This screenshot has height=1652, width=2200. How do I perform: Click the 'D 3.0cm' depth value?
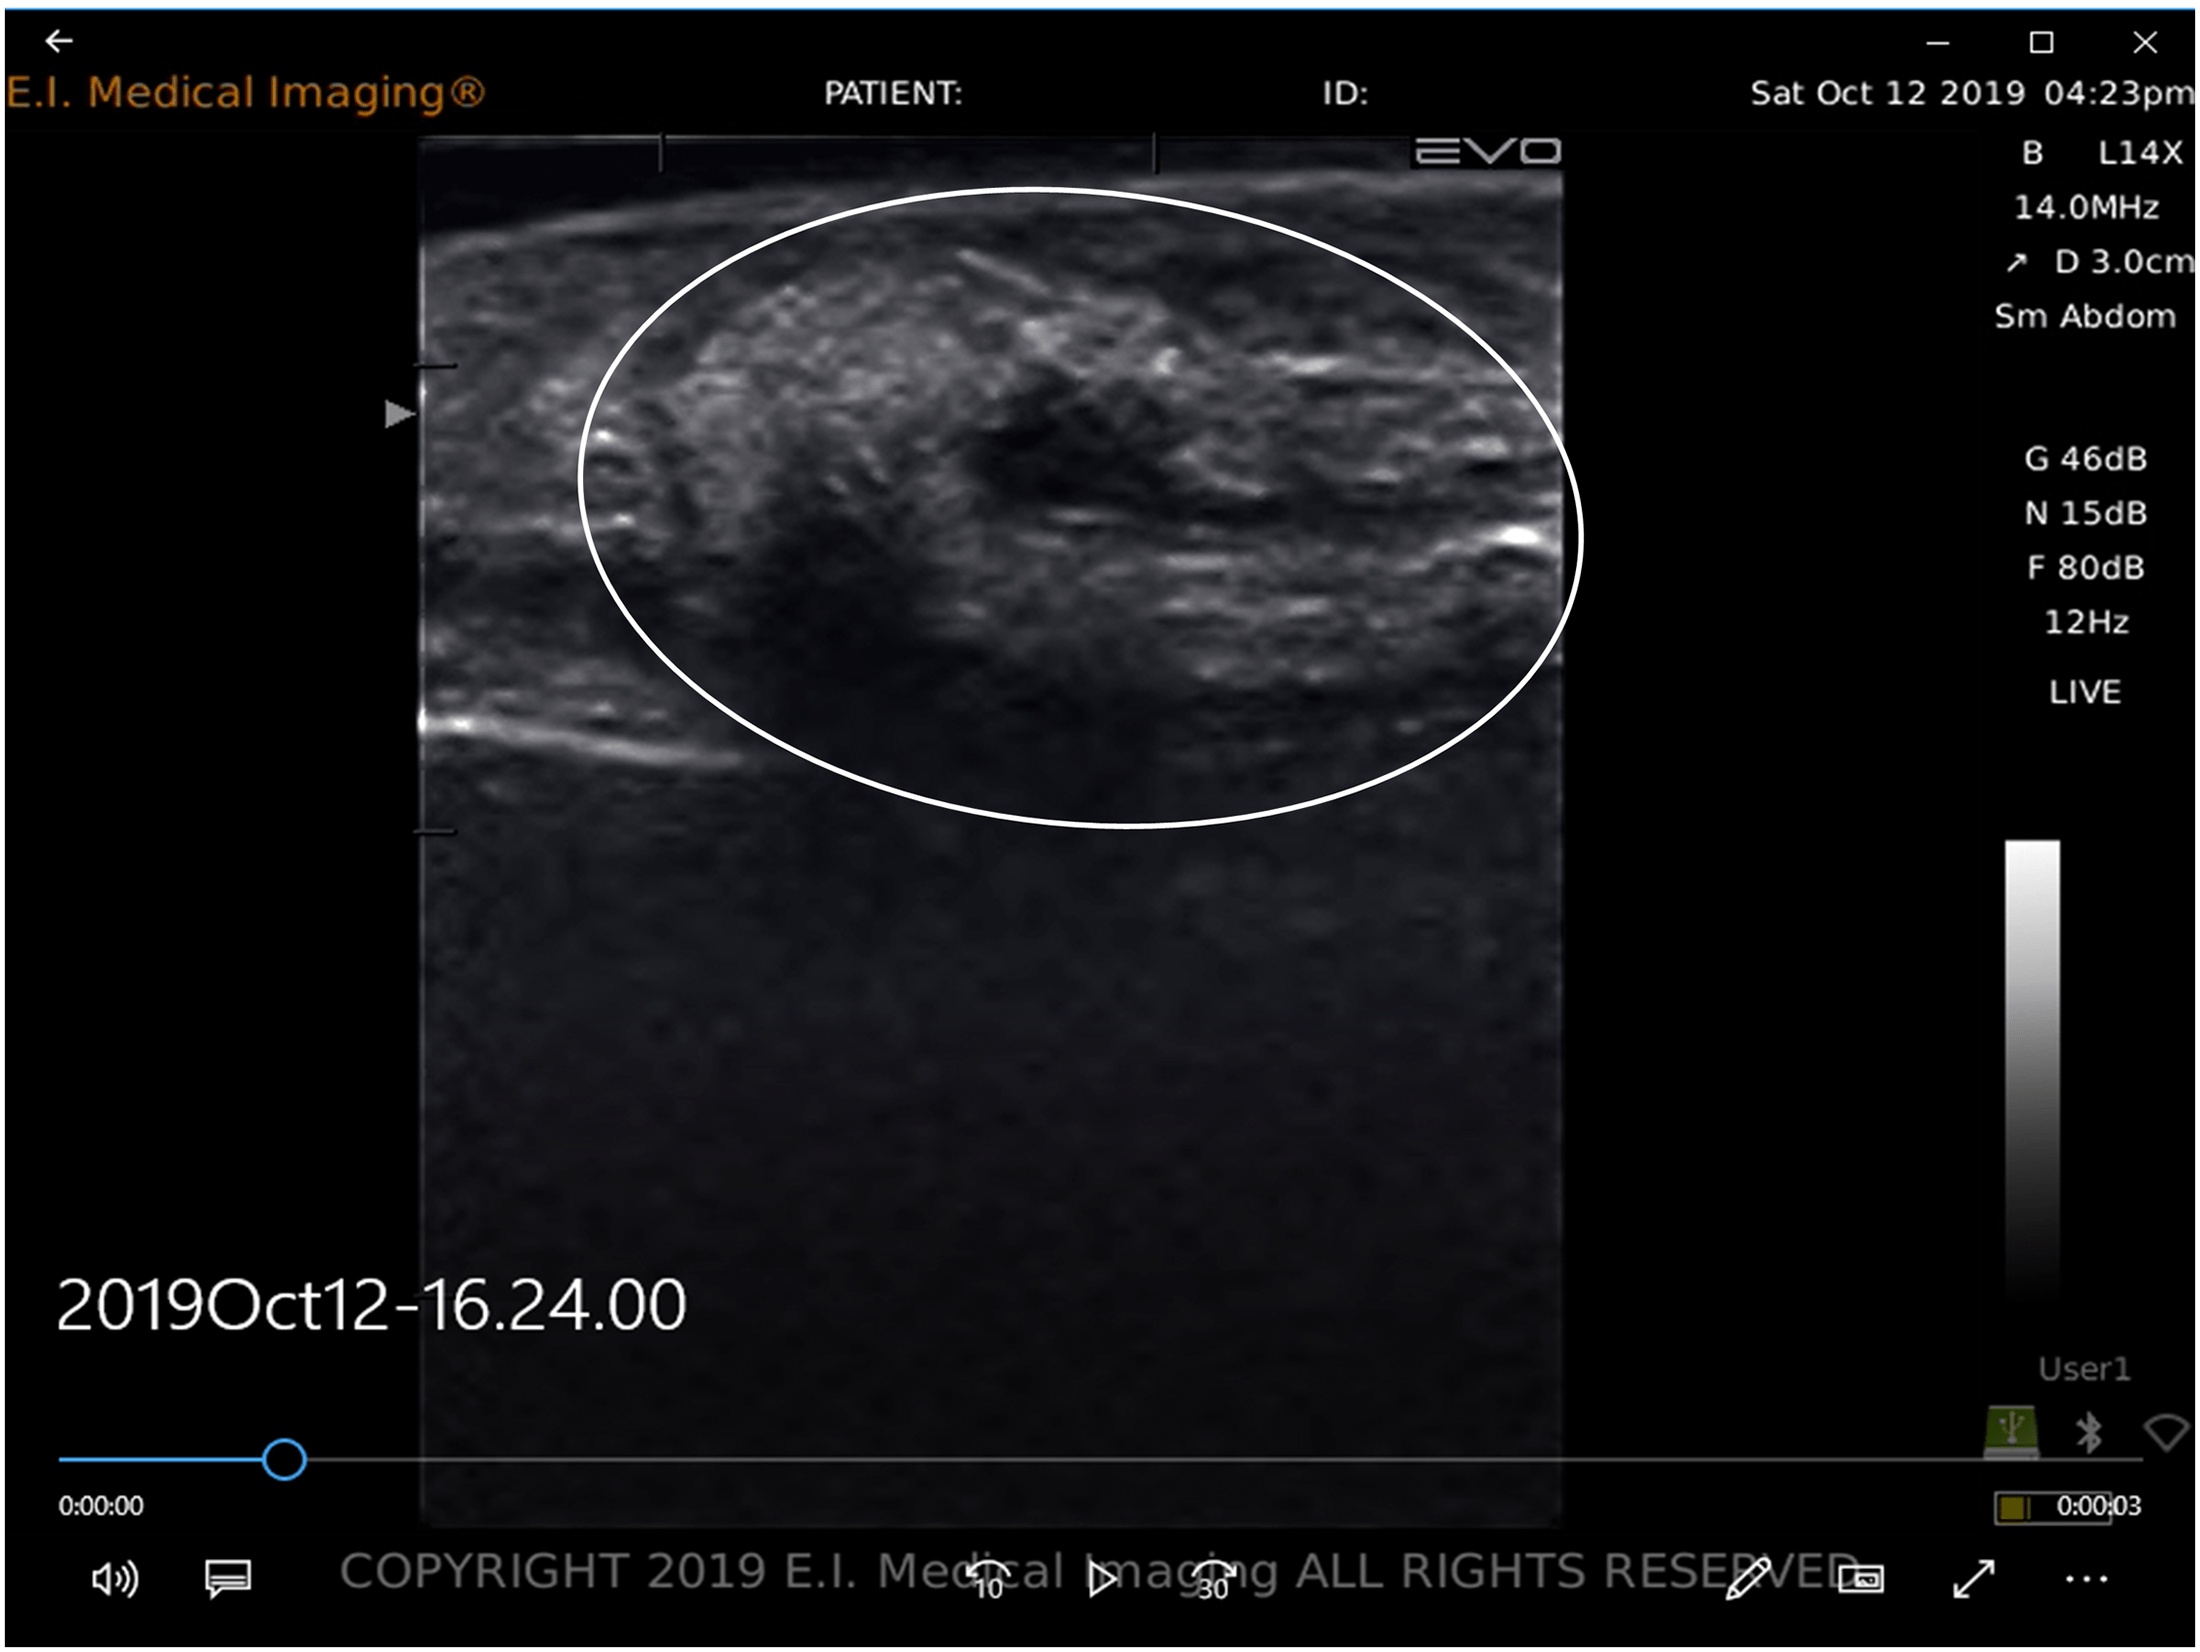2123,262
